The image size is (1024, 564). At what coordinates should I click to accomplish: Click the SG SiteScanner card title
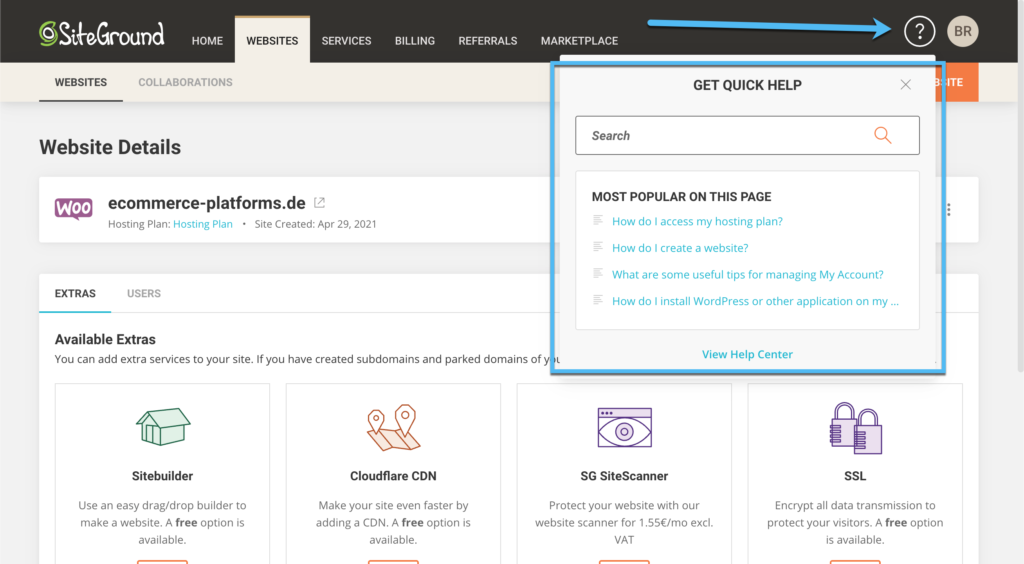(x=624, y=476)
